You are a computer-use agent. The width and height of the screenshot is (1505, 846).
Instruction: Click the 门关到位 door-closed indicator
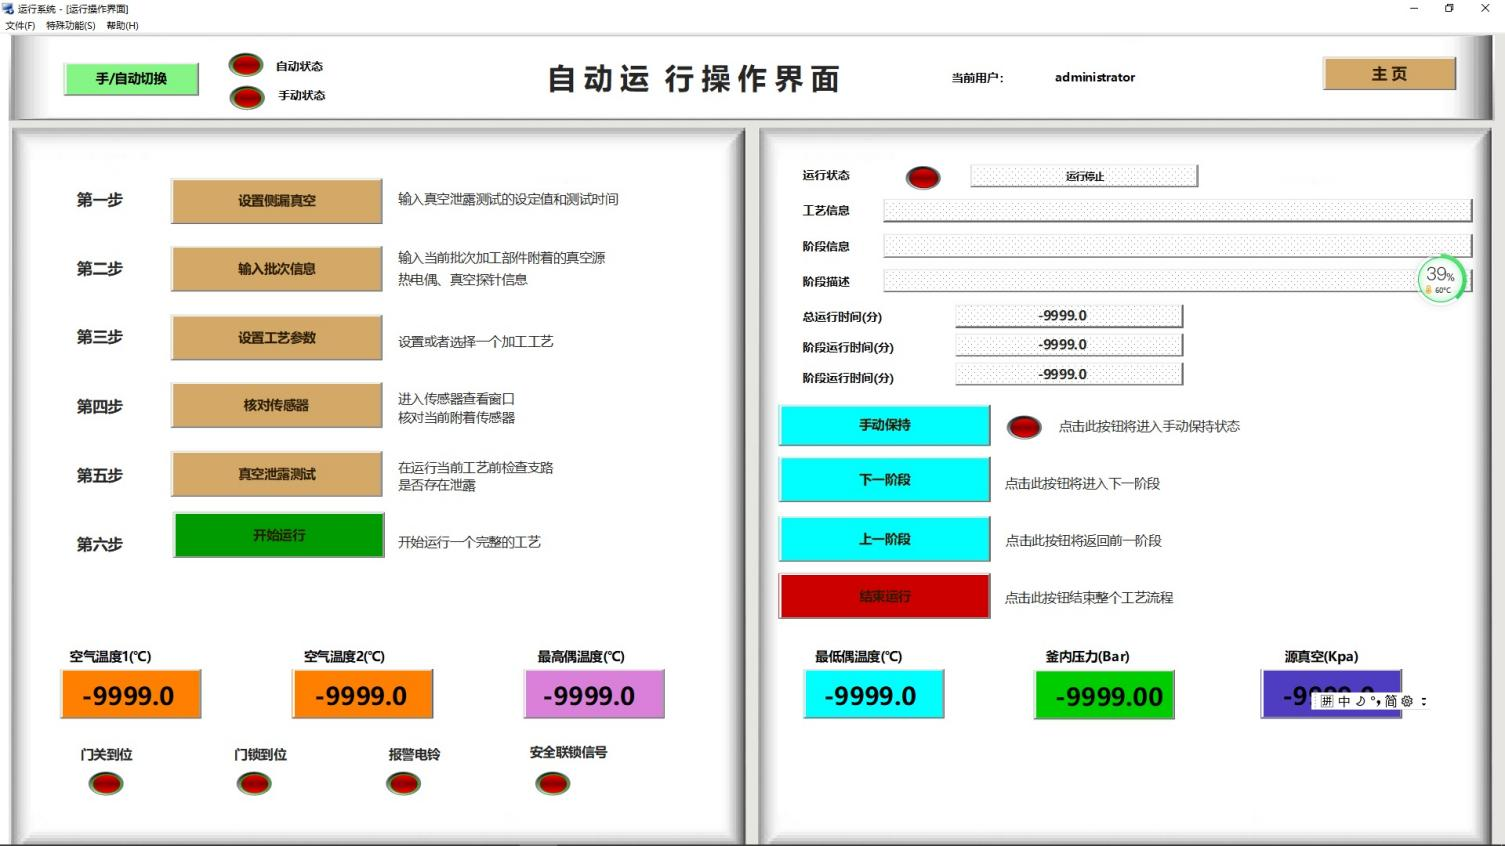tap(105, 783)
